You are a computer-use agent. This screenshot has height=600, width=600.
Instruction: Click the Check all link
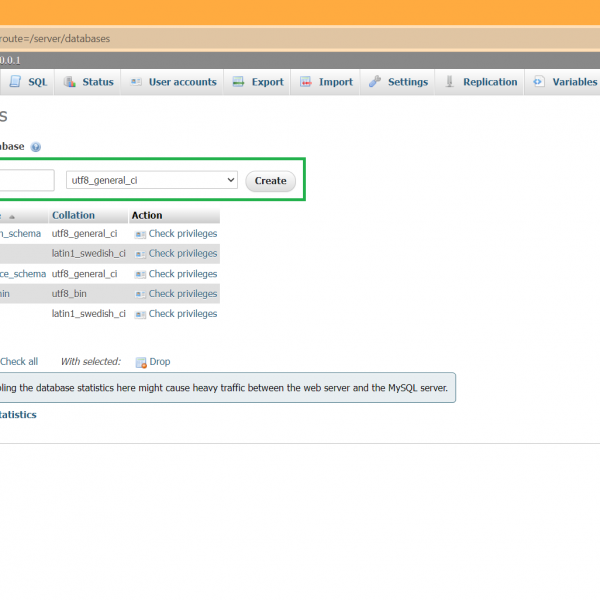point(19,362)
